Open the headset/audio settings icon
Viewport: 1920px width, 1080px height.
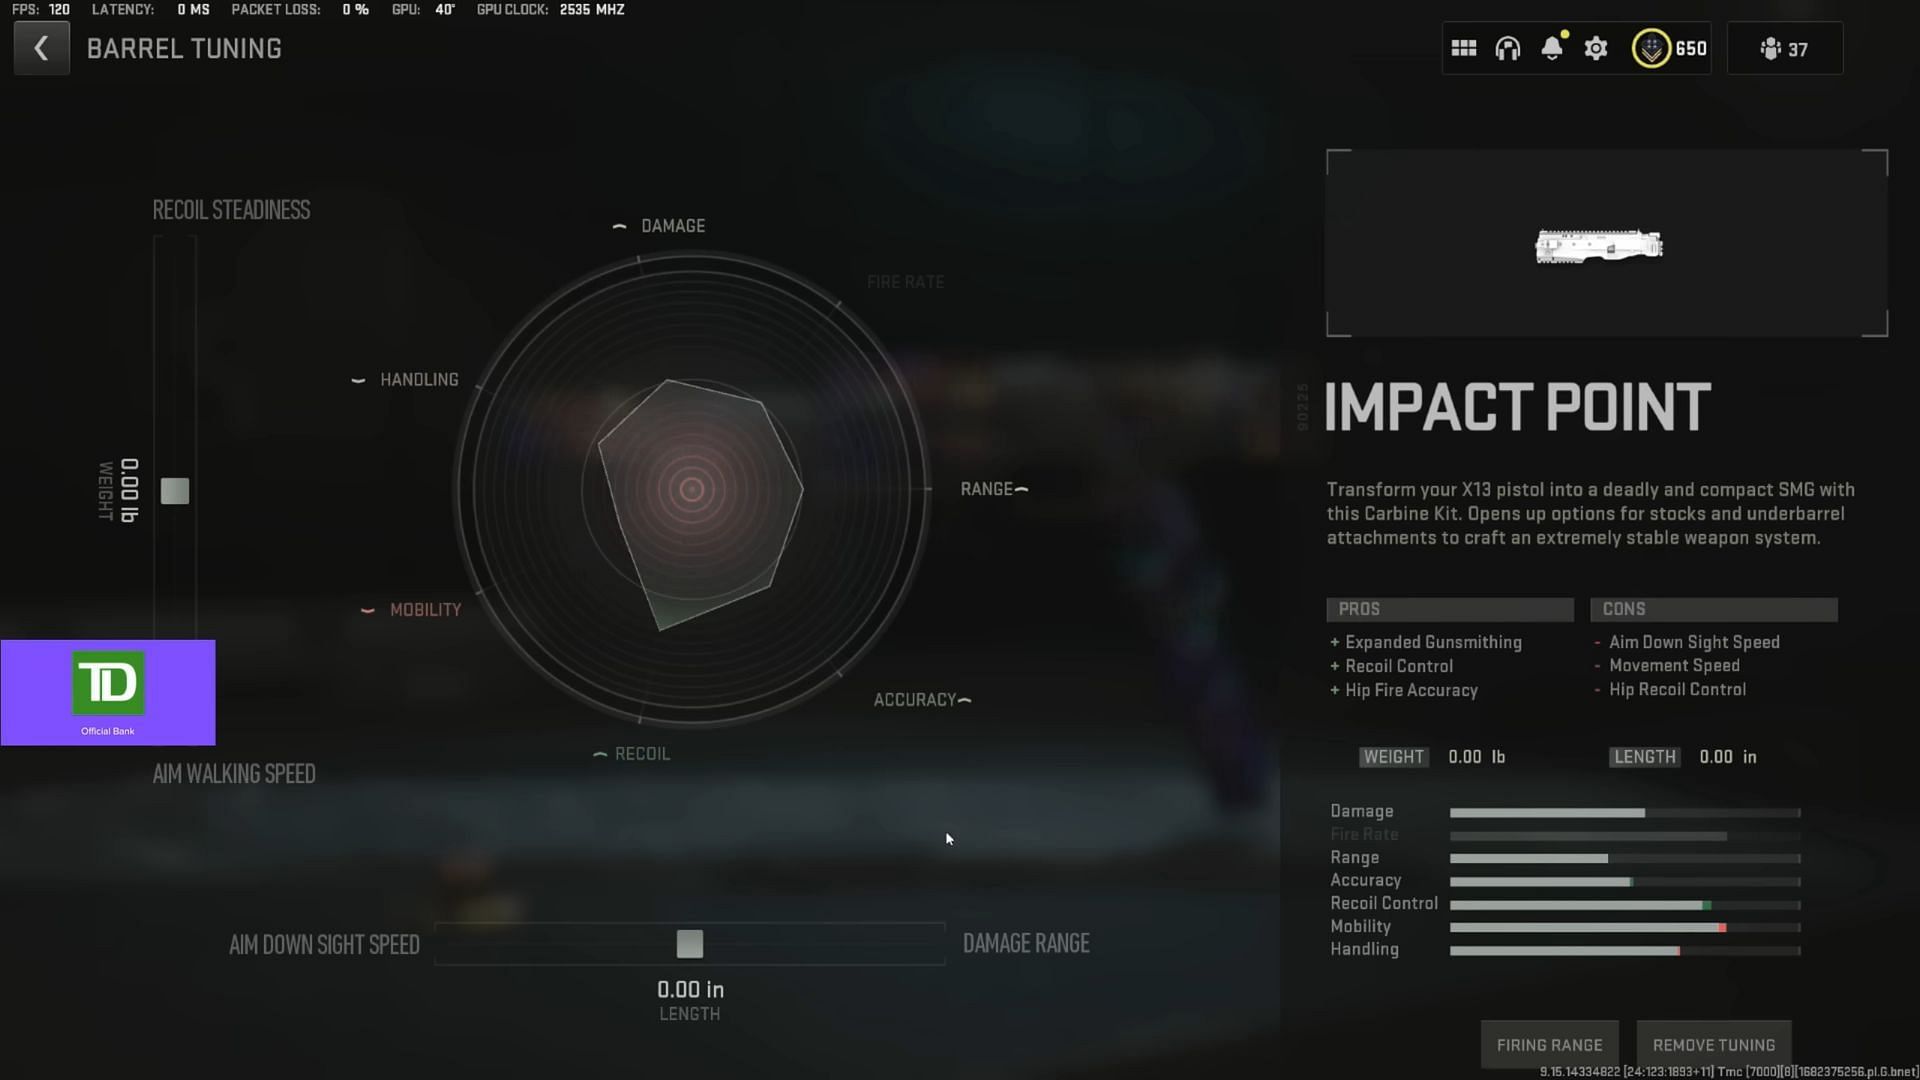(x=1507, y=49)
